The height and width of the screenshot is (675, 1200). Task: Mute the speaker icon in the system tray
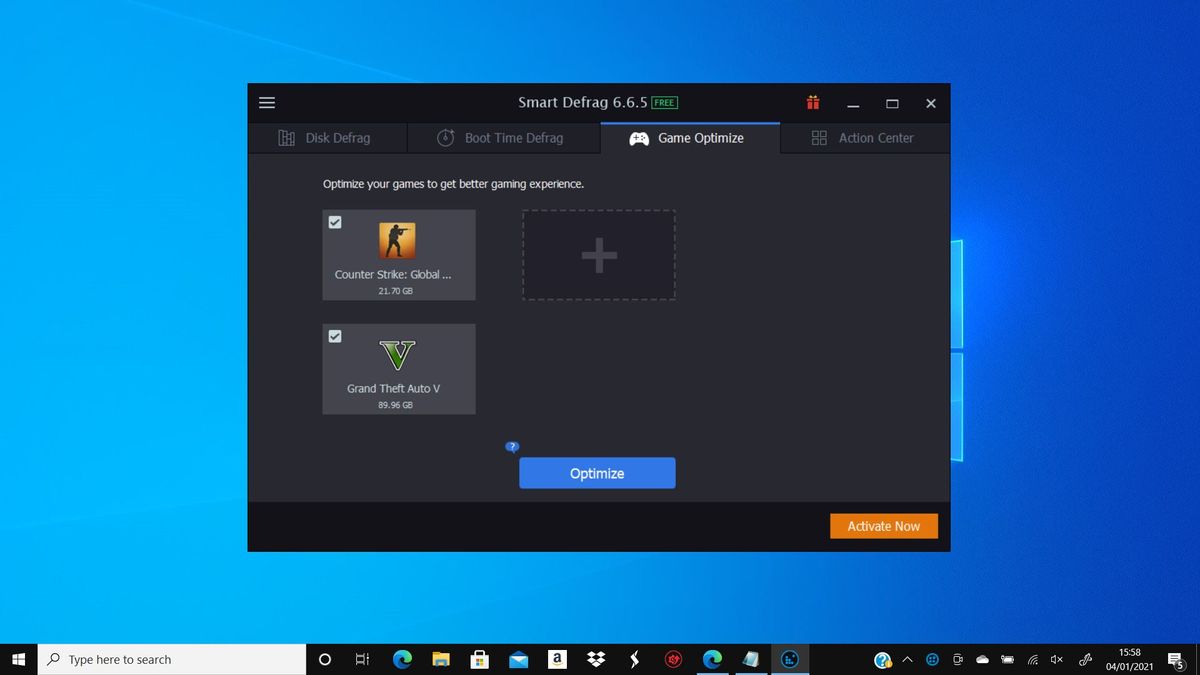click(1056, 659)
